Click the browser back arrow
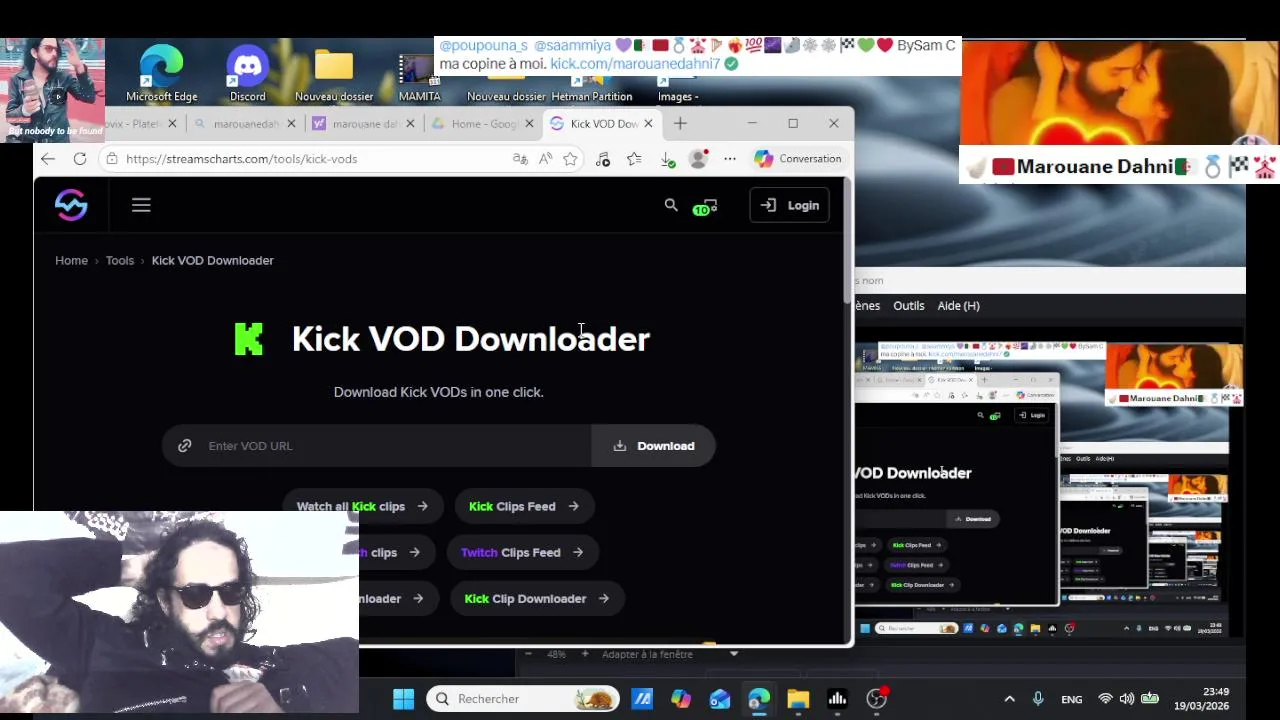The height and width of the screenshot is (720, 1280). click(48, 159)
